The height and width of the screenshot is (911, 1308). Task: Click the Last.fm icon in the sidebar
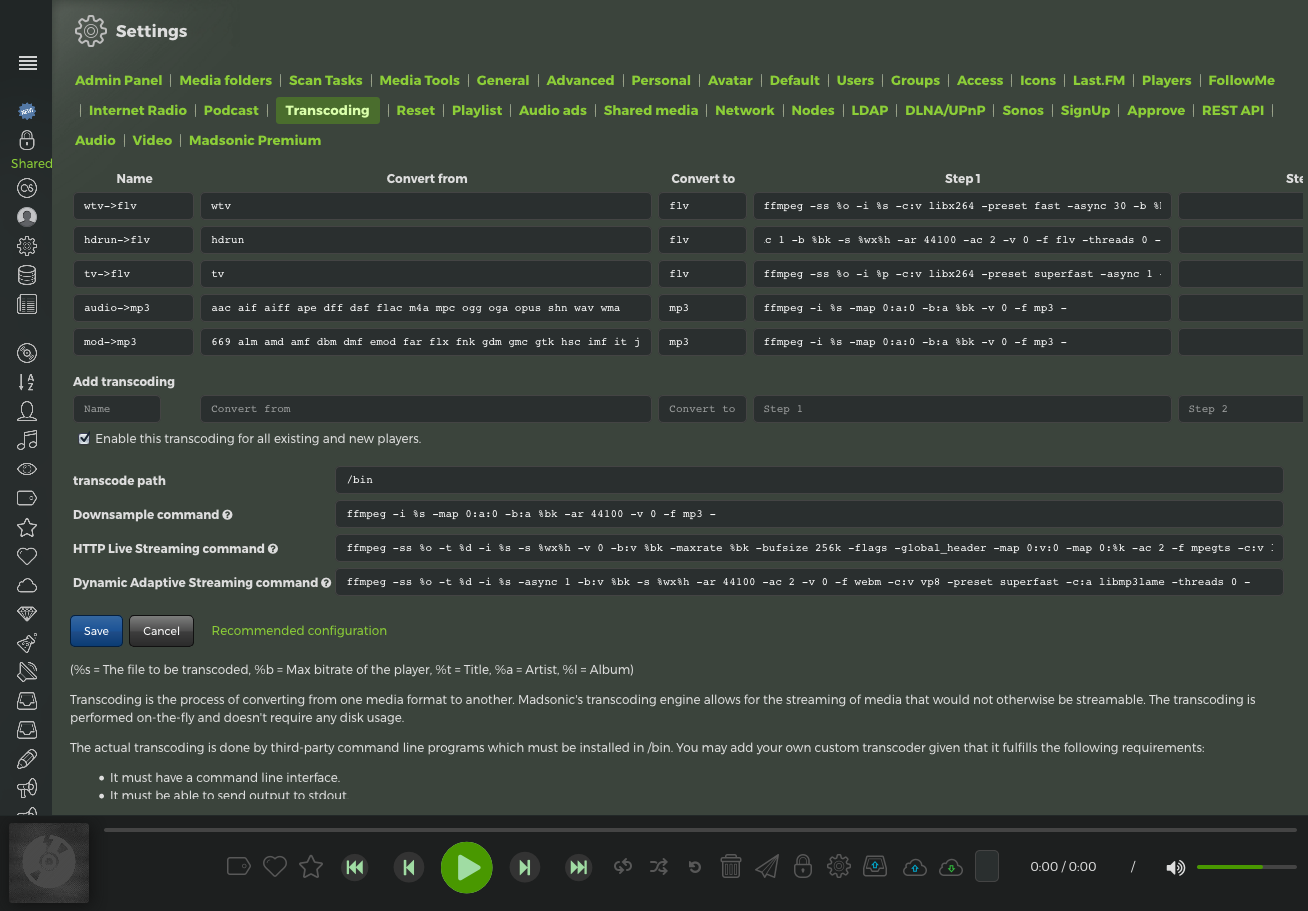click(27, 188)
